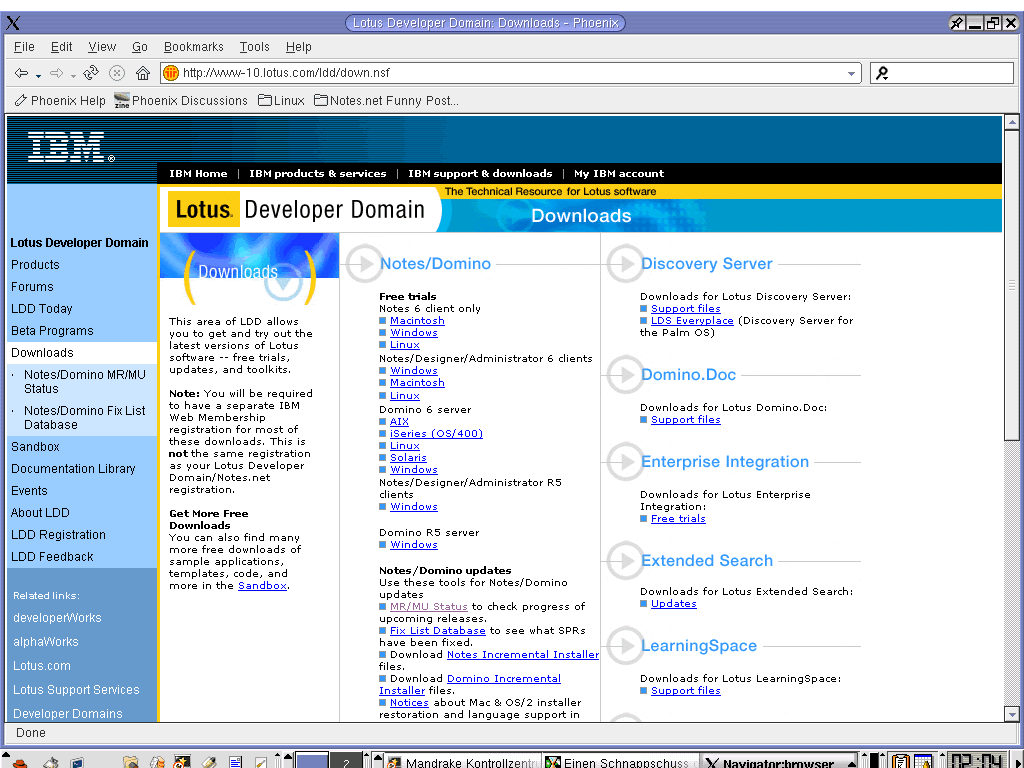Open the Sandbox sidebar item
This screenshot has width=1024, height=768.
[35, 447]
